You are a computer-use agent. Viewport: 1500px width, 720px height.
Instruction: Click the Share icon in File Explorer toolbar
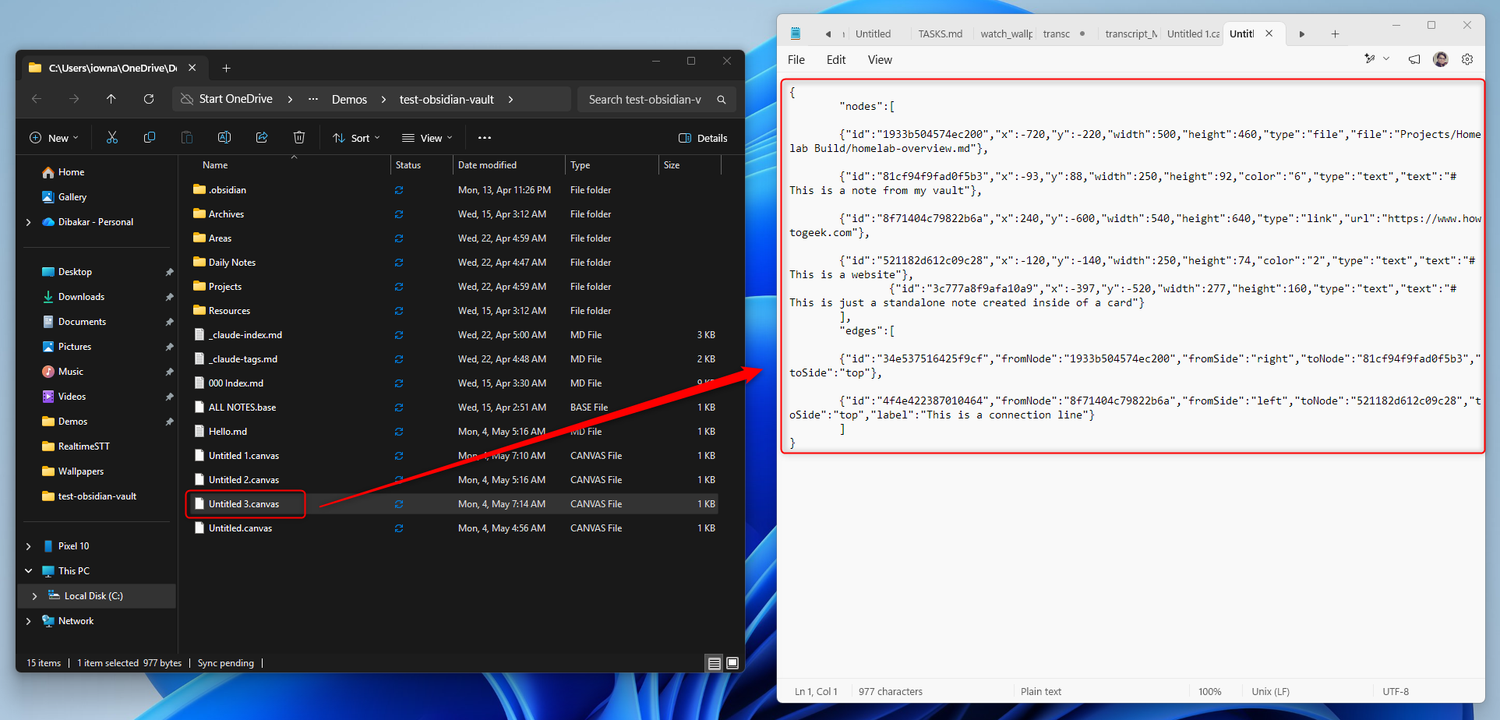tap(262, 138)
